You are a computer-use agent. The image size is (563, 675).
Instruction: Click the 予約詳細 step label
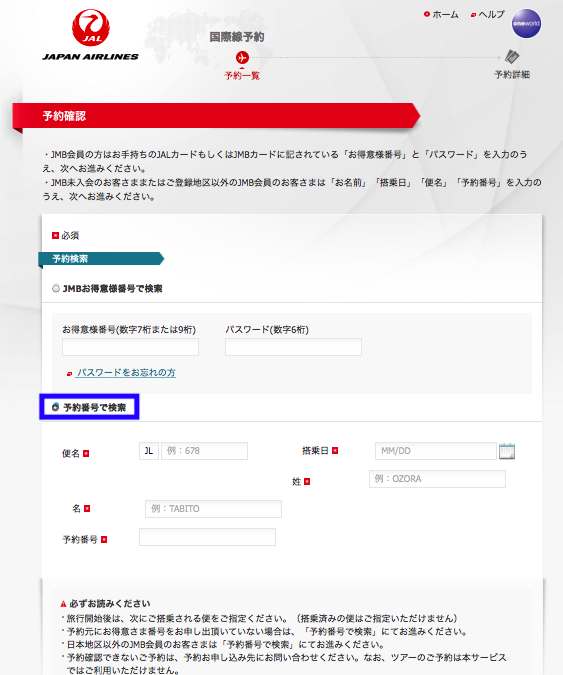(x=512, y=74)
